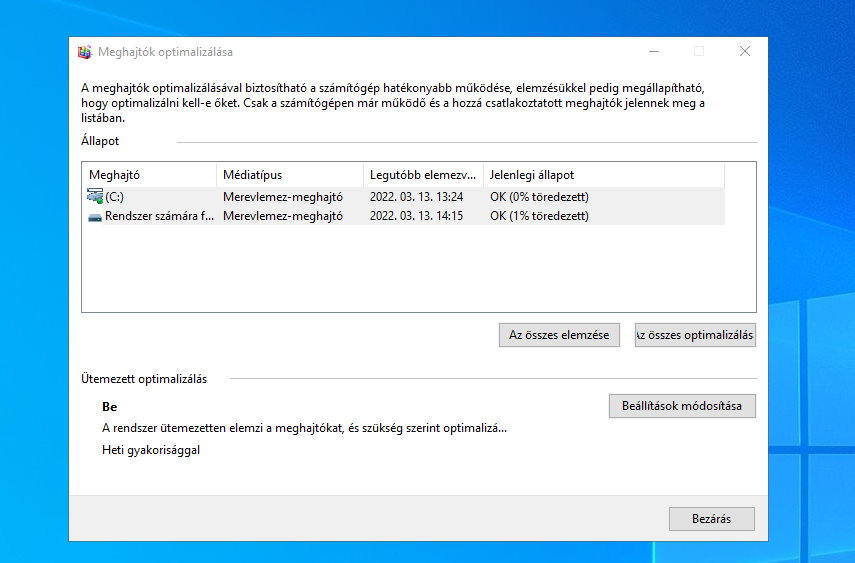Click the 'Az összes elemzése' button
Image resolution: width=855 pixels, height=563 pixels.
click(559, 335)
